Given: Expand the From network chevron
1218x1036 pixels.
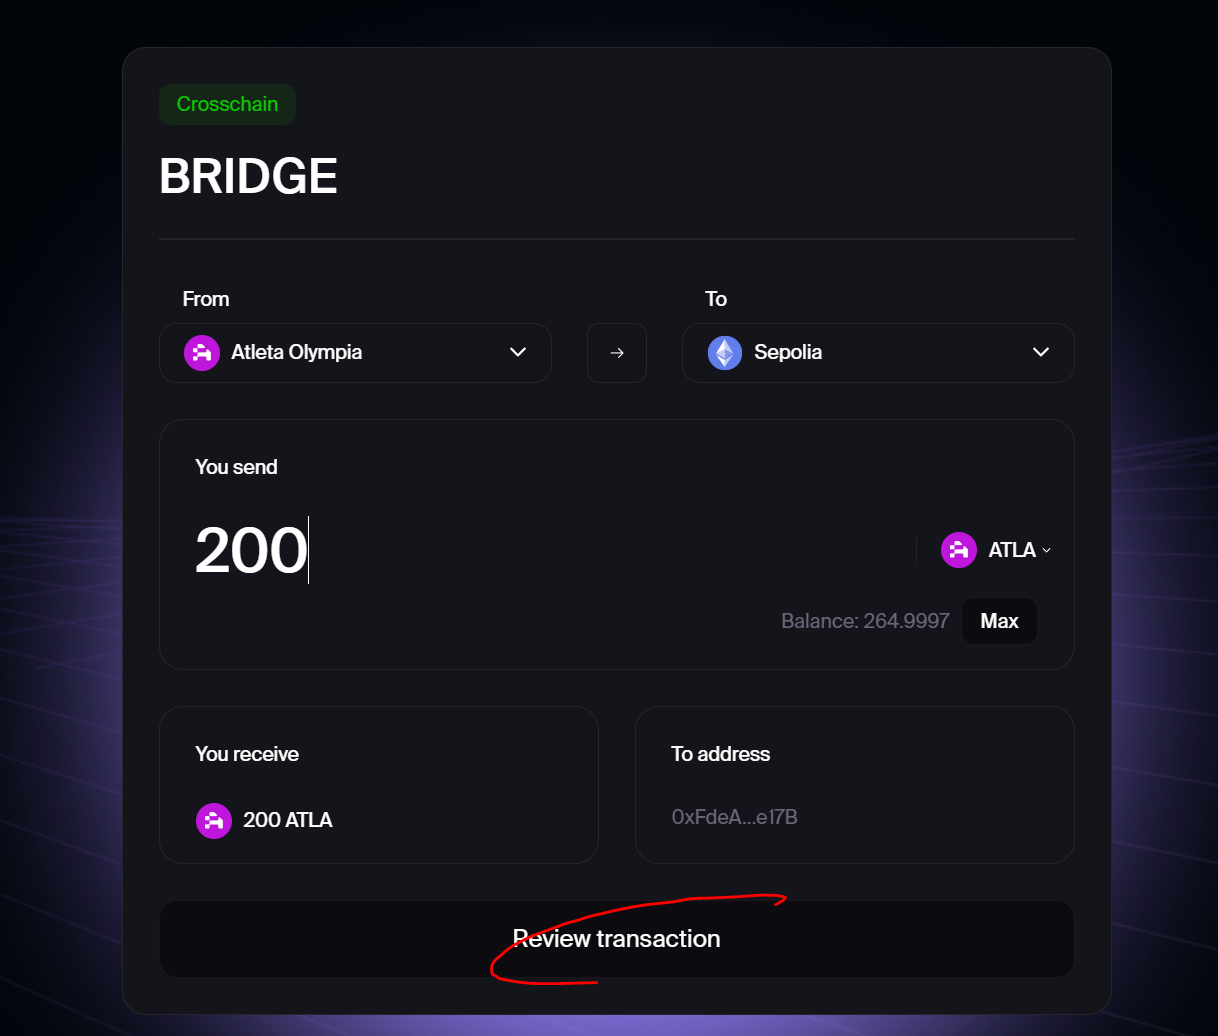Looking at the screenshot, I should coord(518,352).
